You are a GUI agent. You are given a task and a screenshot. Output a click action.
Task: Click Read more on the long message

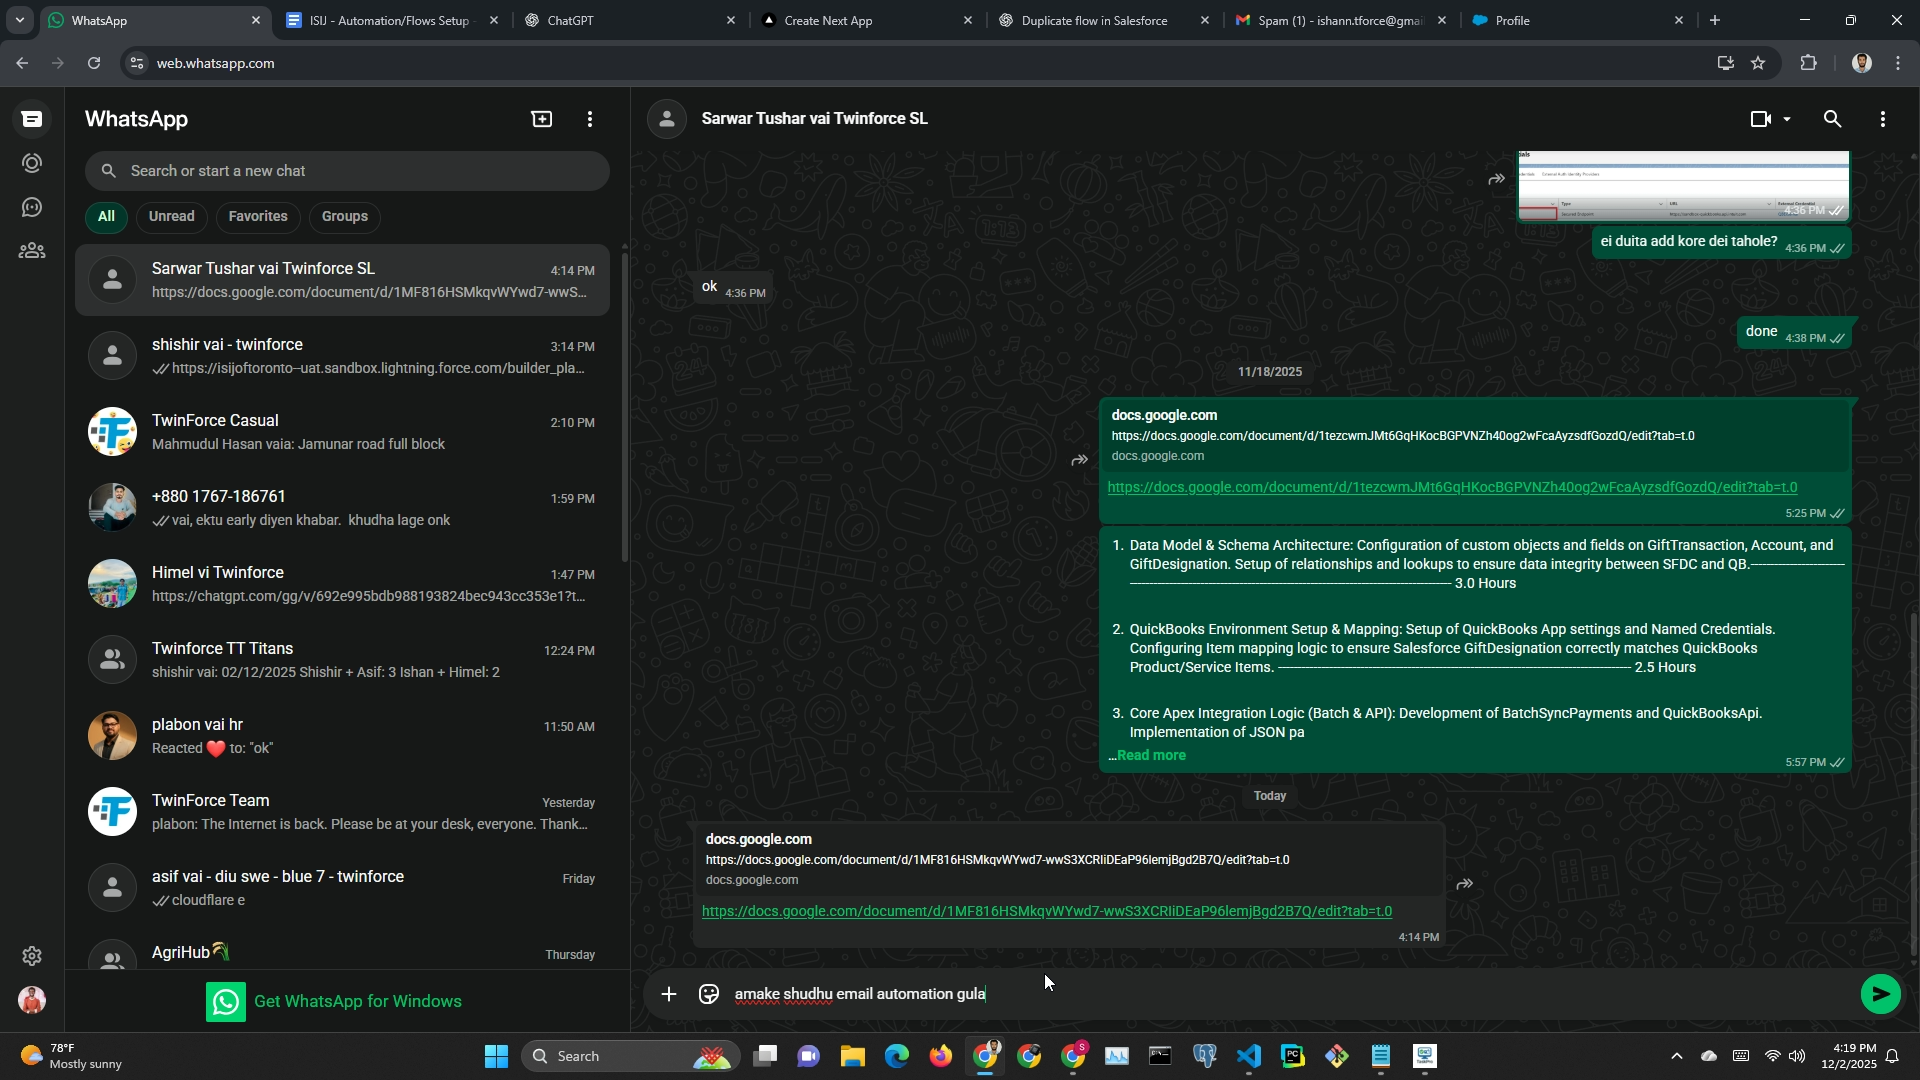(x=1151, y=755)
